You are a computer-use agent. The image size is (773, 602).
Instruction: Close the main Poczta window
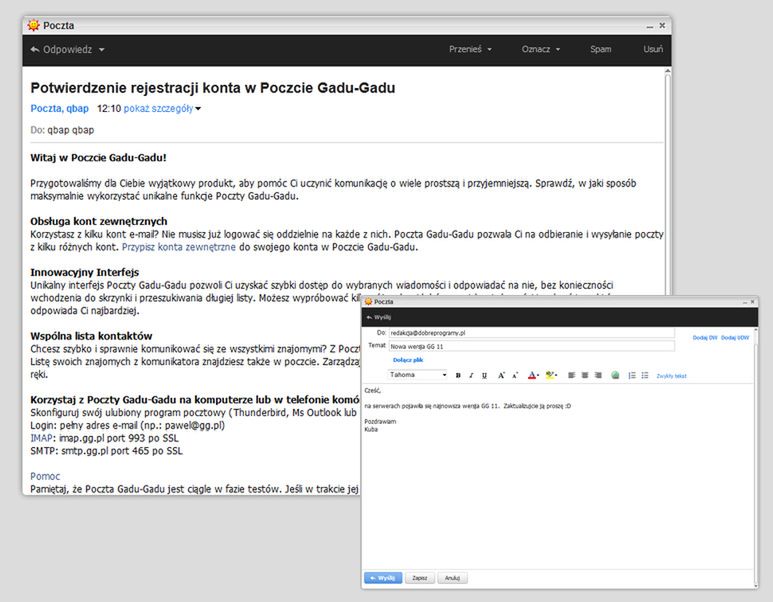(x=662, y=25)
